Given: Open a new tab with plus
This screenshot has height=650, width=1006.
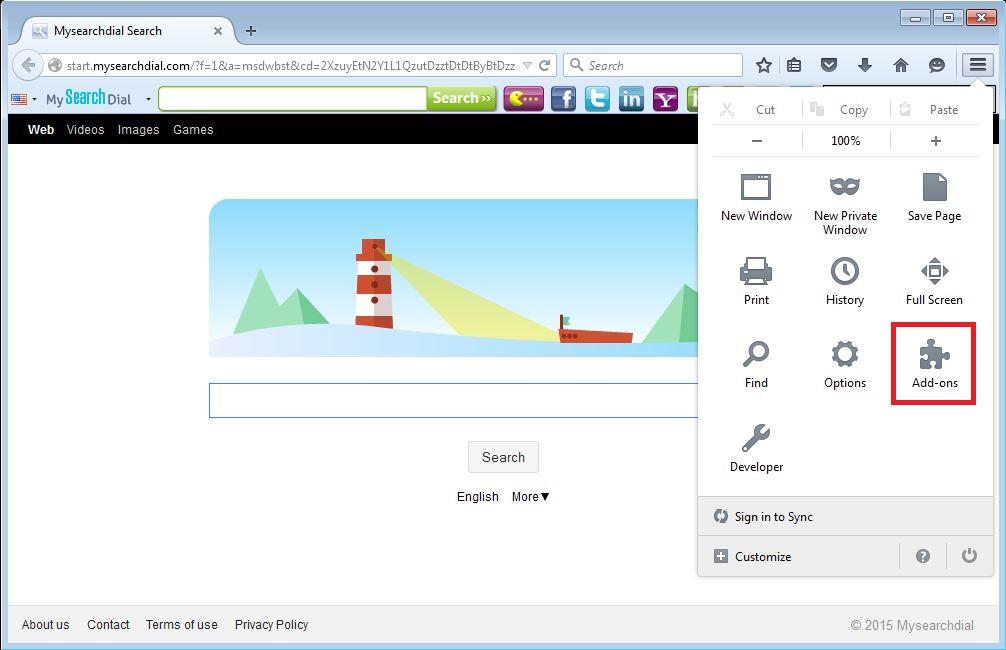Looking at the screenshot, I should 251,31.
